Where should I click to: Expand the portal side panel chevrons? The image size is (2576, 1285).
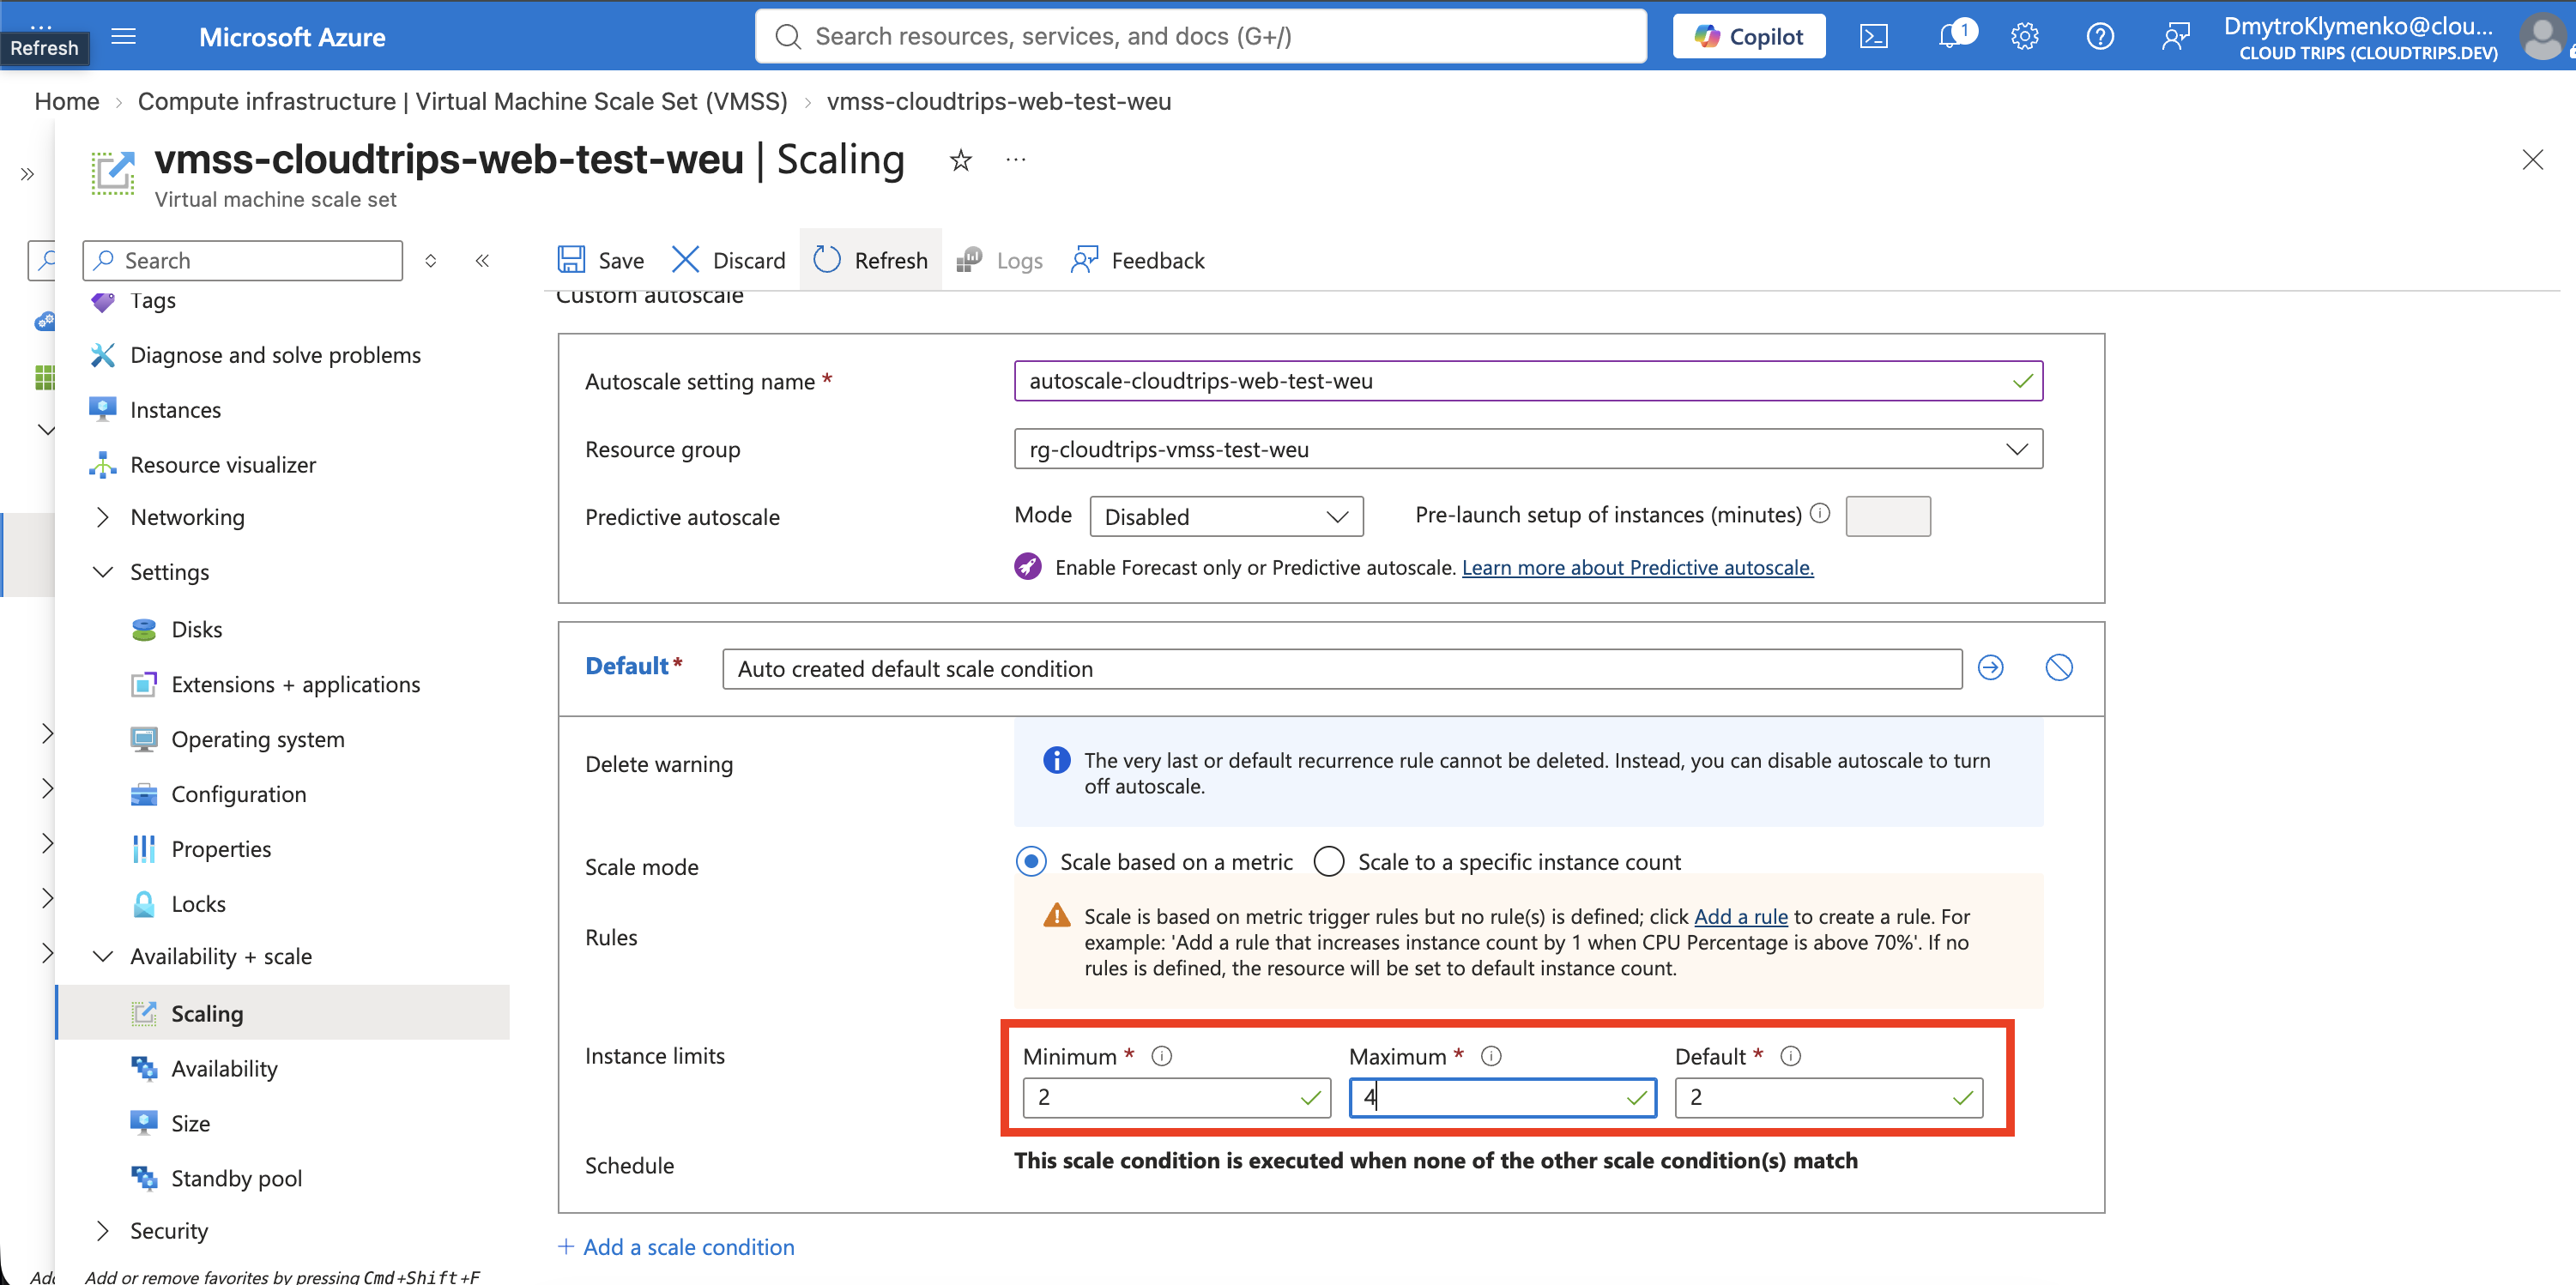pos(27,175)
